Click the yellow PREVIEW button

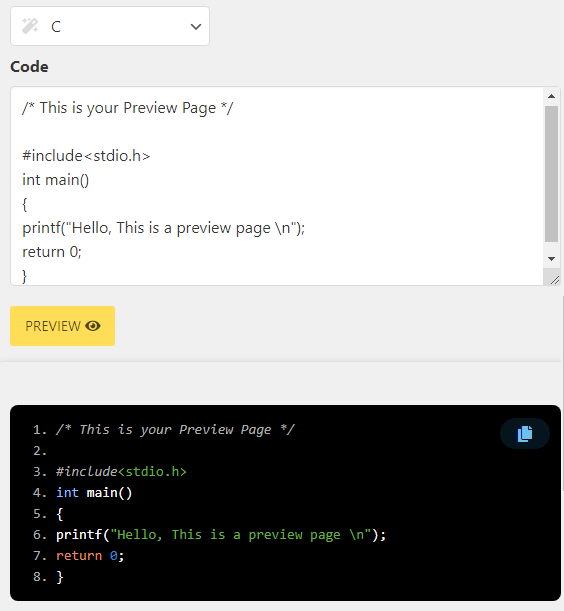click(62, 326)
